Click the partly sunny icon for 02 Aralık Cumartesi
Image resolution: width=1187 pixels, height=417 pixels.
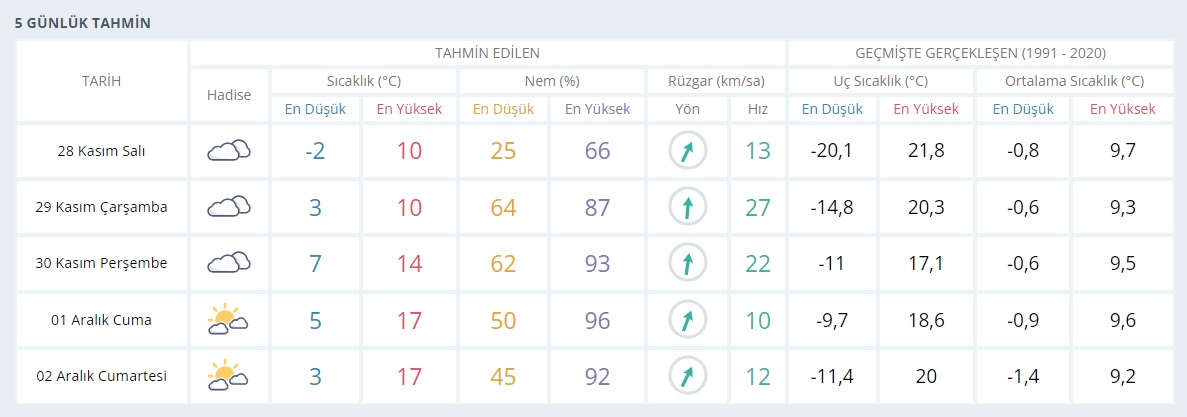click(x=229, y=376)
